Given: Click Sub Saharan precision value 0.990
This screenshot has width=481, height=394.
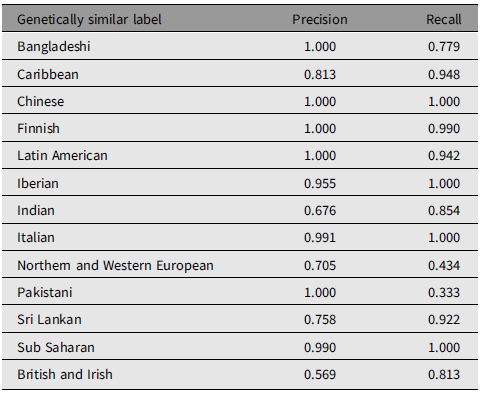Looking at the screenshot, I should (320, 348).
